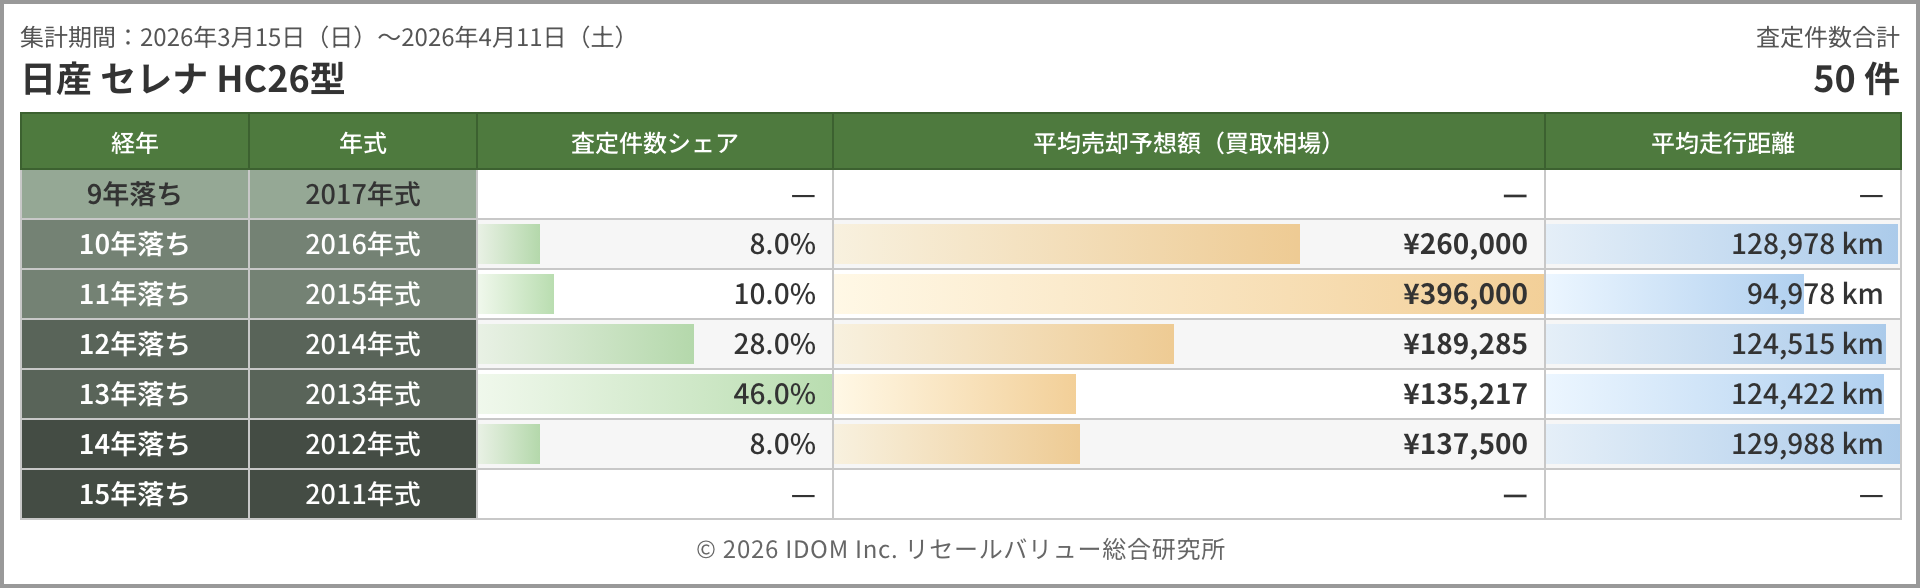Click the 2015年式 cell
The image size is (1920, 588).
point(362,294)
